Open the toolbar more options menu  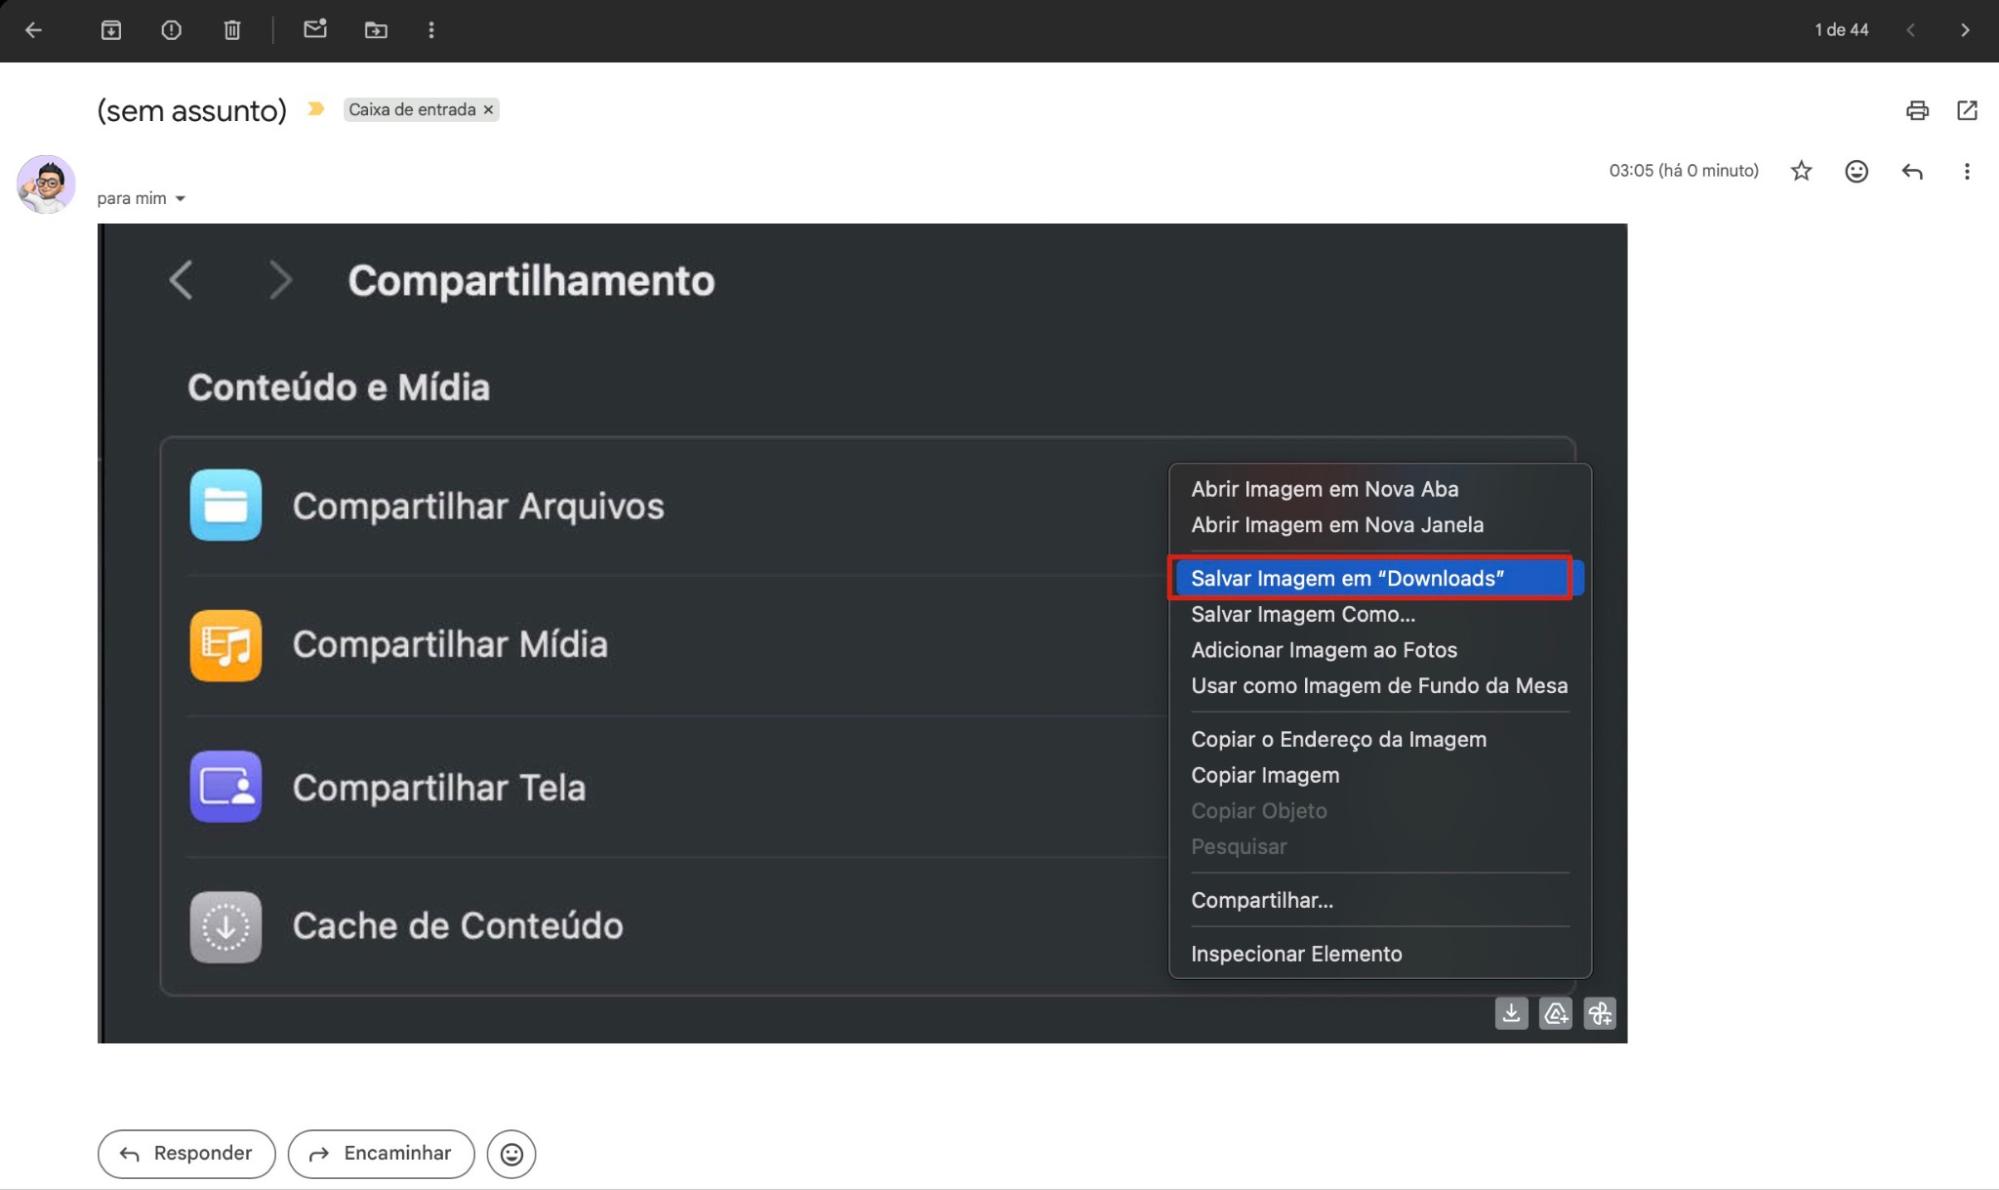[431, 30]
